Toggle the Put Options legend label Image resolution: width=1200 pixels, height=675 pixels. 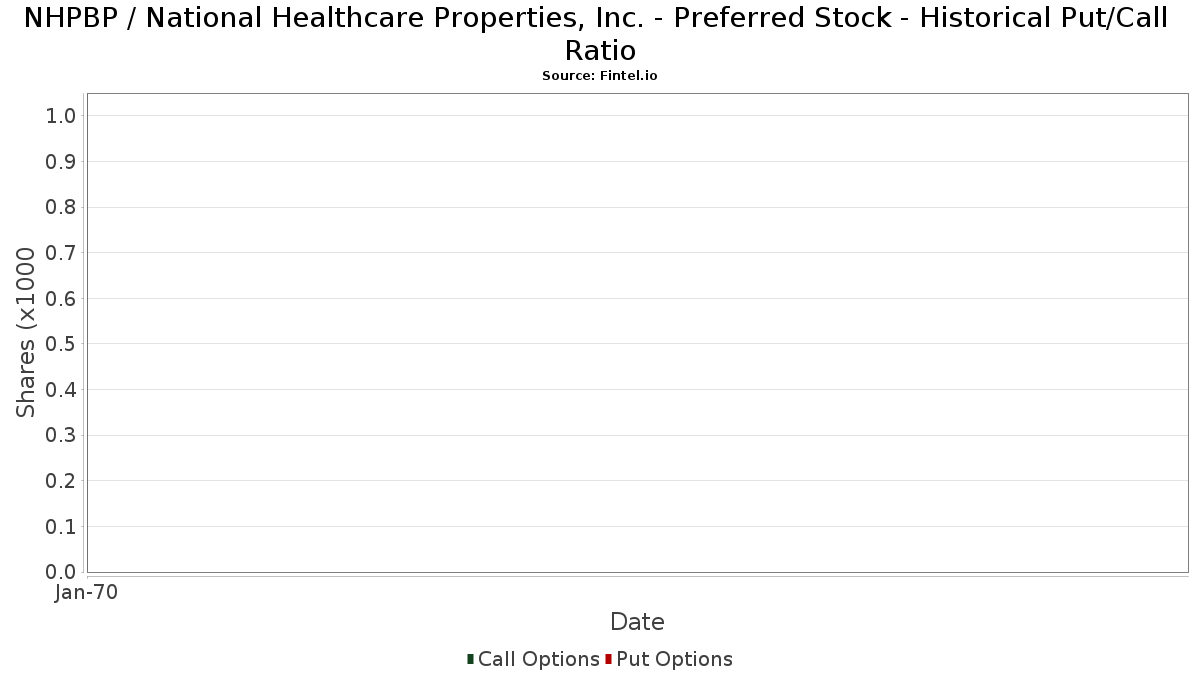click(x=675, y=659)
